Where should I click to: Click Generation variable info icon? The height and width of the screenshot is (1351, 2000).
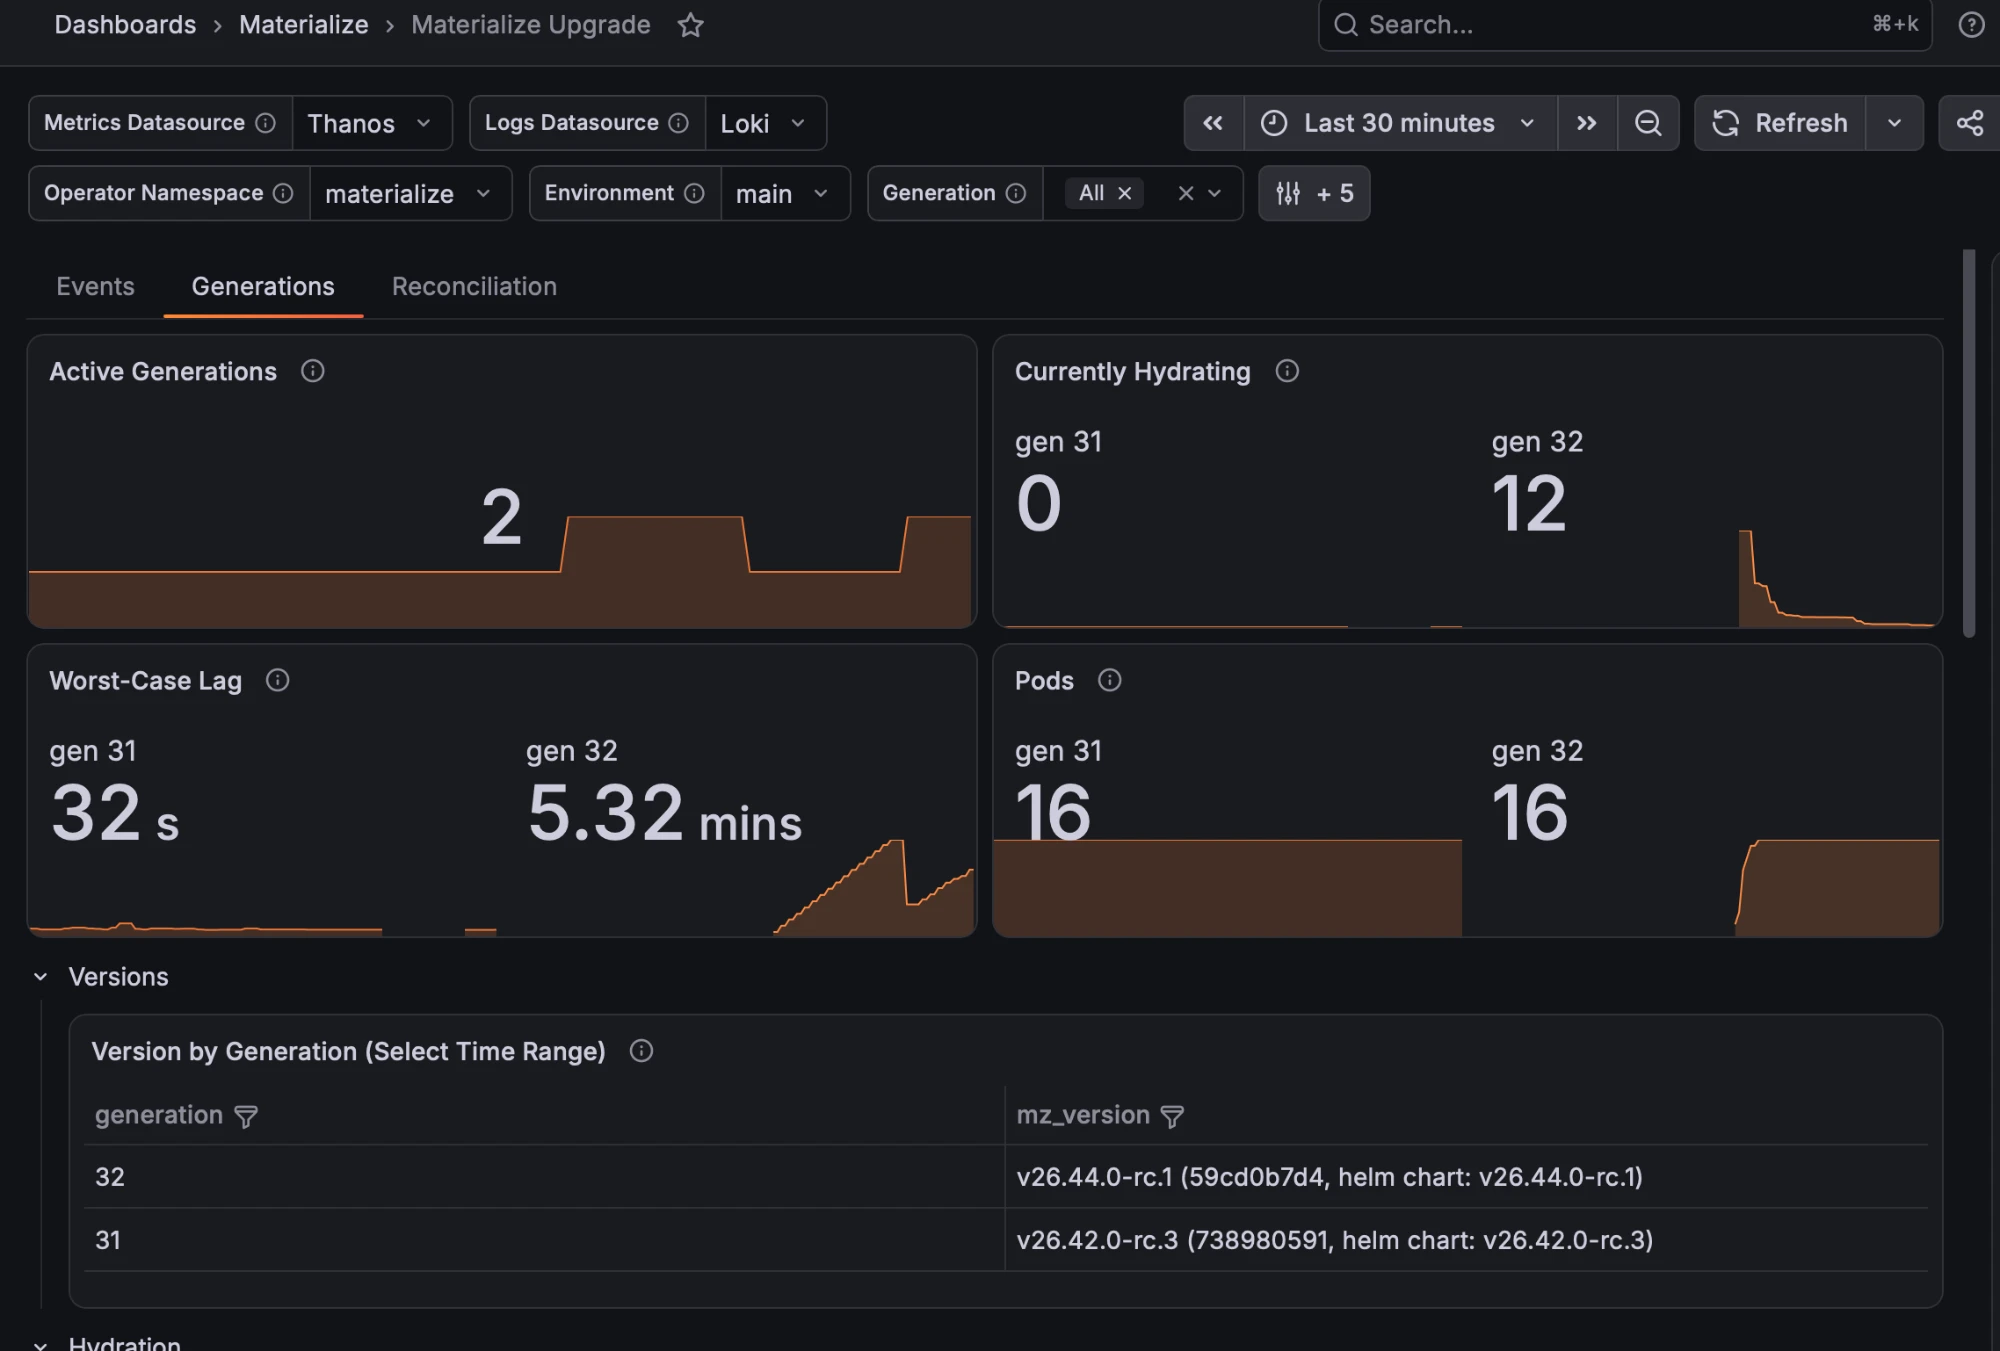pos(1015,193)
